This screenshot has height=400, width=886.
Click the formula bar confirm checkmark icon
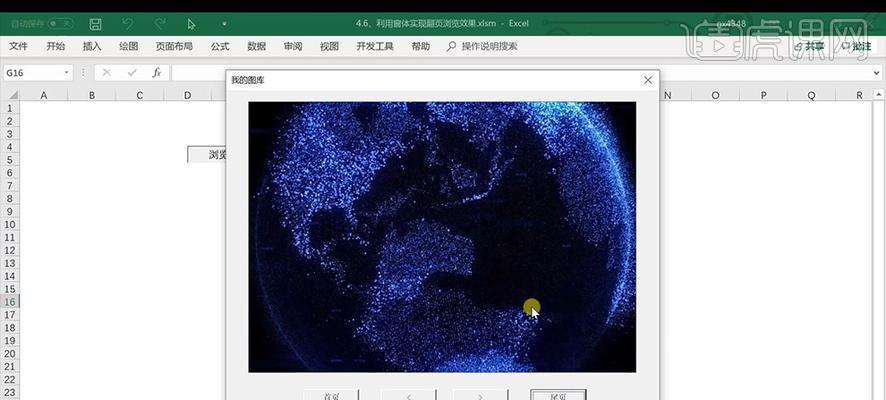(x=132, y=72)
